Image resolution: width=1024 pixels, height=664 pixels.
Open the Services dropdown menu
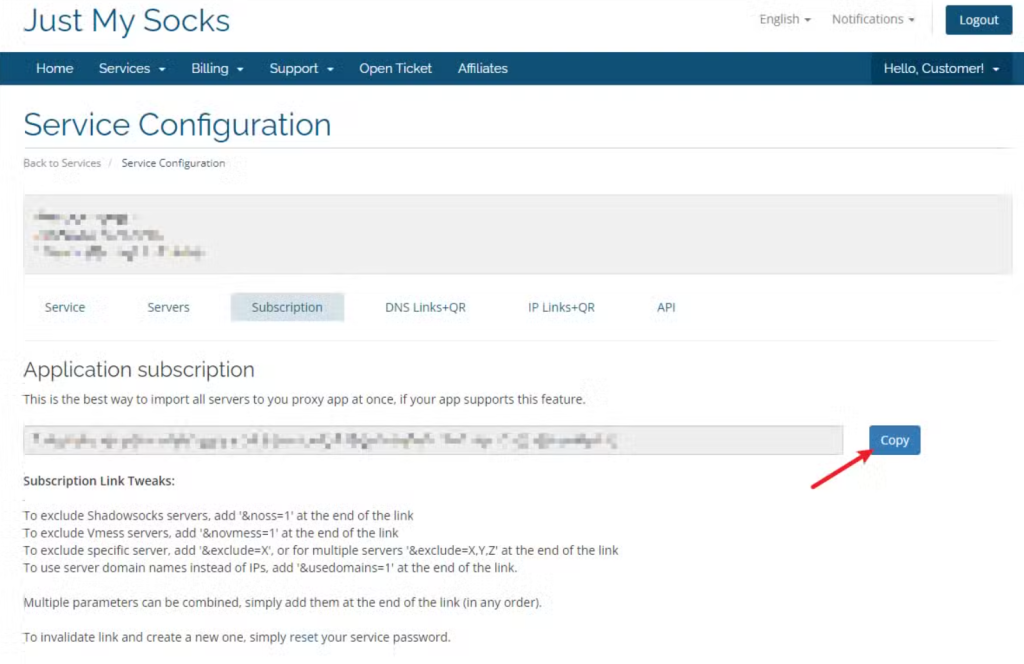click(x=132, y=69)
